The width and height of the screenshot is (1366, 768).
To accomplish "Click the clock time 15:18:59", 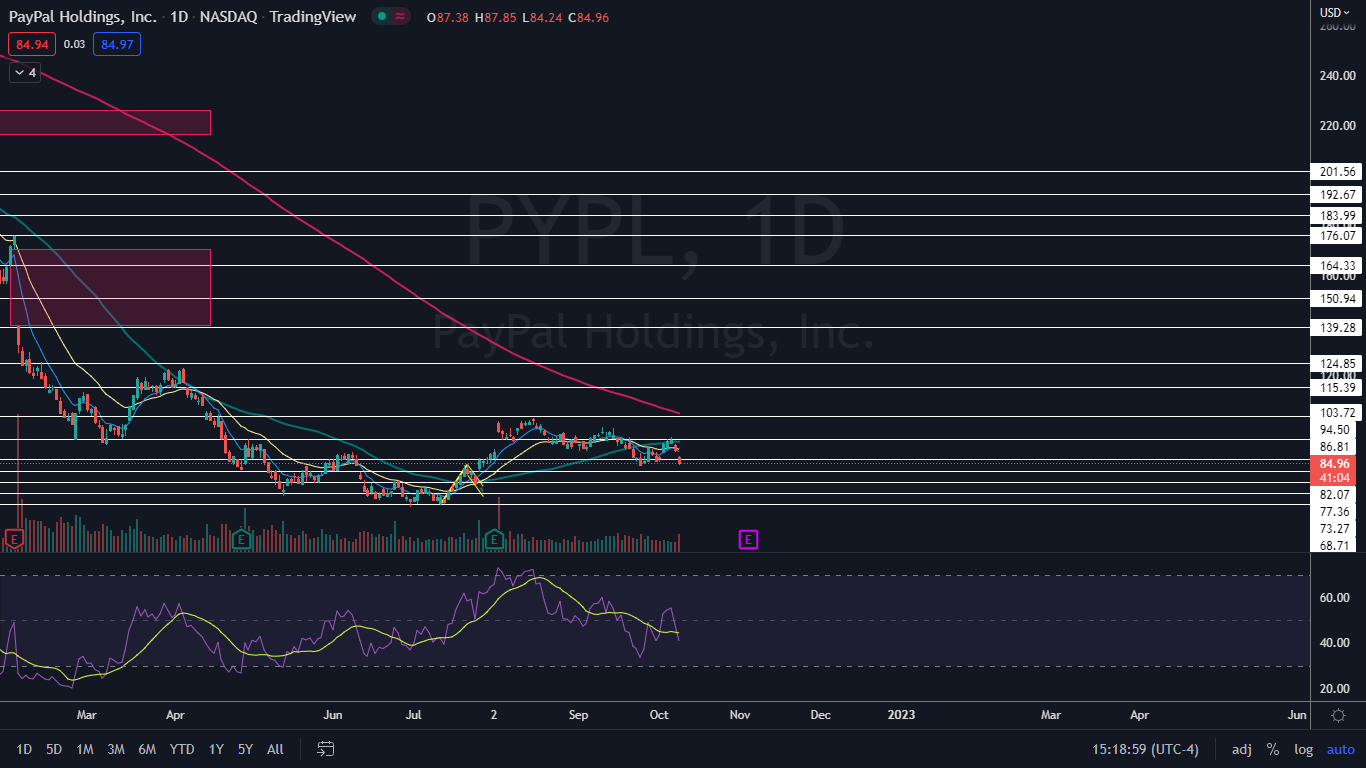I will click(1122, 749).
